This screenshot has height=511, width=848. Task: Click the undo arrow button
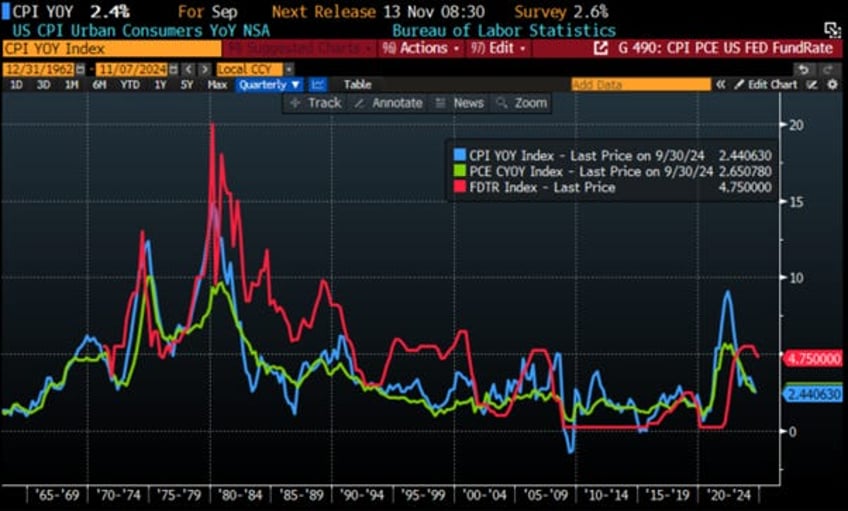[804, 69]
